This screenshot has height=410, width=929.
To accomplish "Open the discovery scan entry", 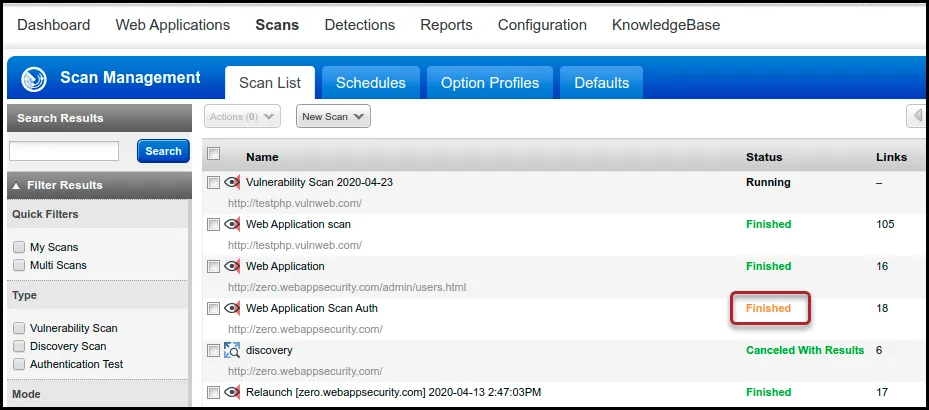I will coord(269,350).
